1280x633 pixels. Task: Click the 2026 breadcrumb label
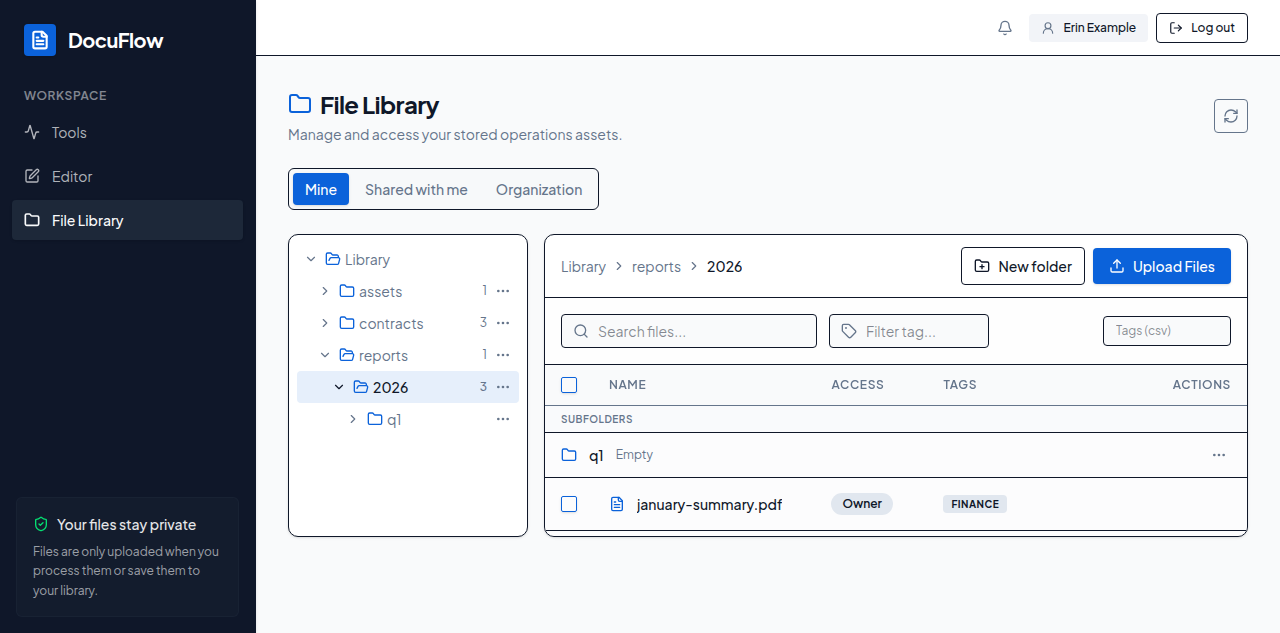pyautogui.click(x=725, y=266)
